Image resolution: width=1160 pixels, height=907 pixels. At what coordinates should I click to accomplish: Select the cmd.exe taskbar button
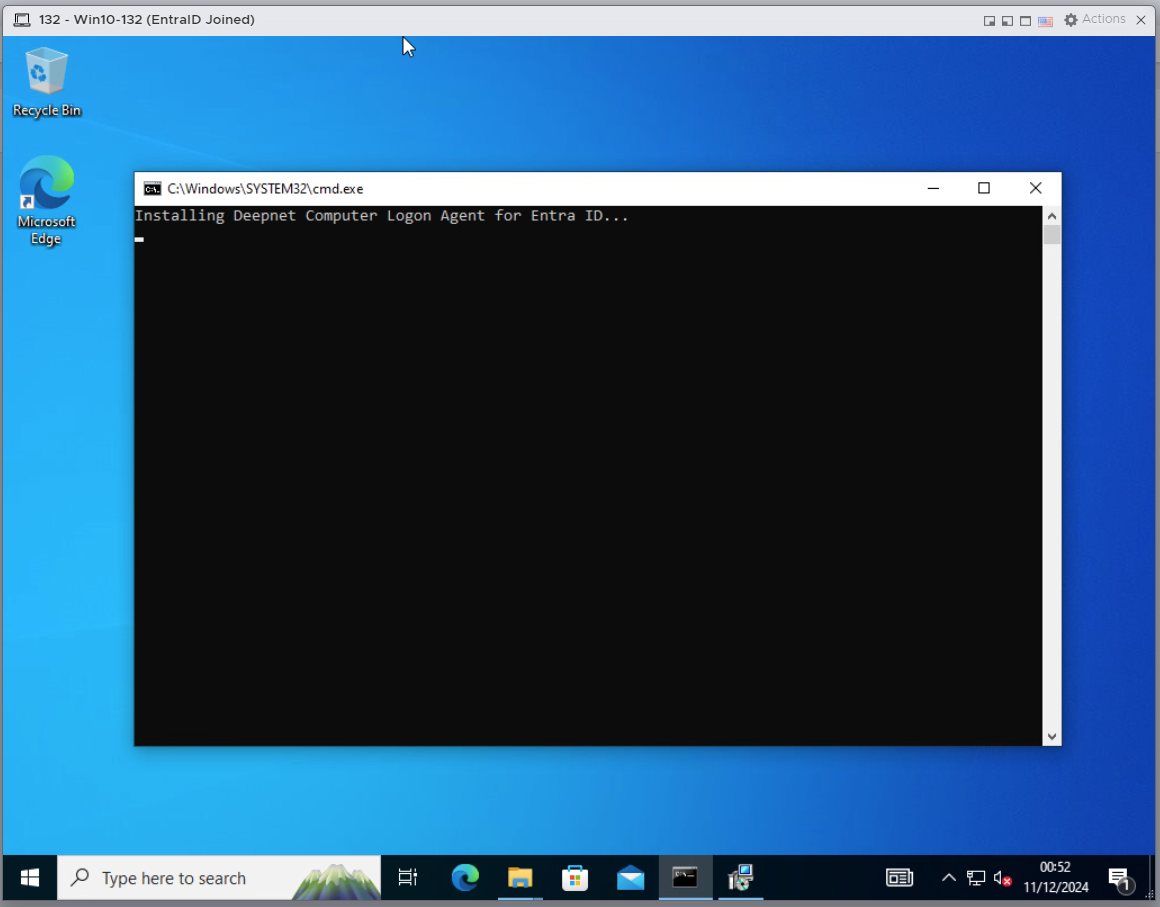coord(685,878)
